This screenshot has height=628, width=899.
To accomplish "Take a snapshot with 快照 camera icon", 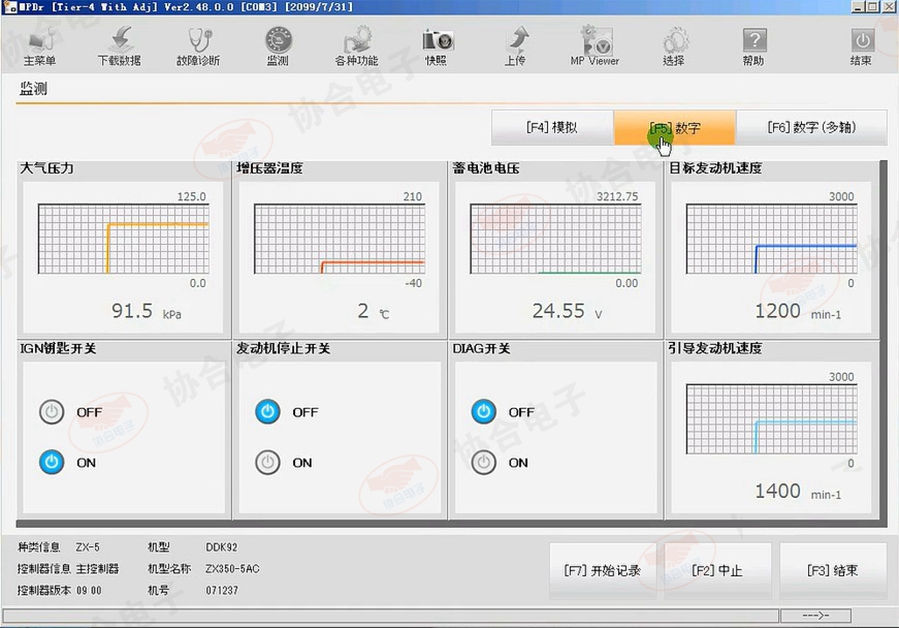I will point(436,46).
